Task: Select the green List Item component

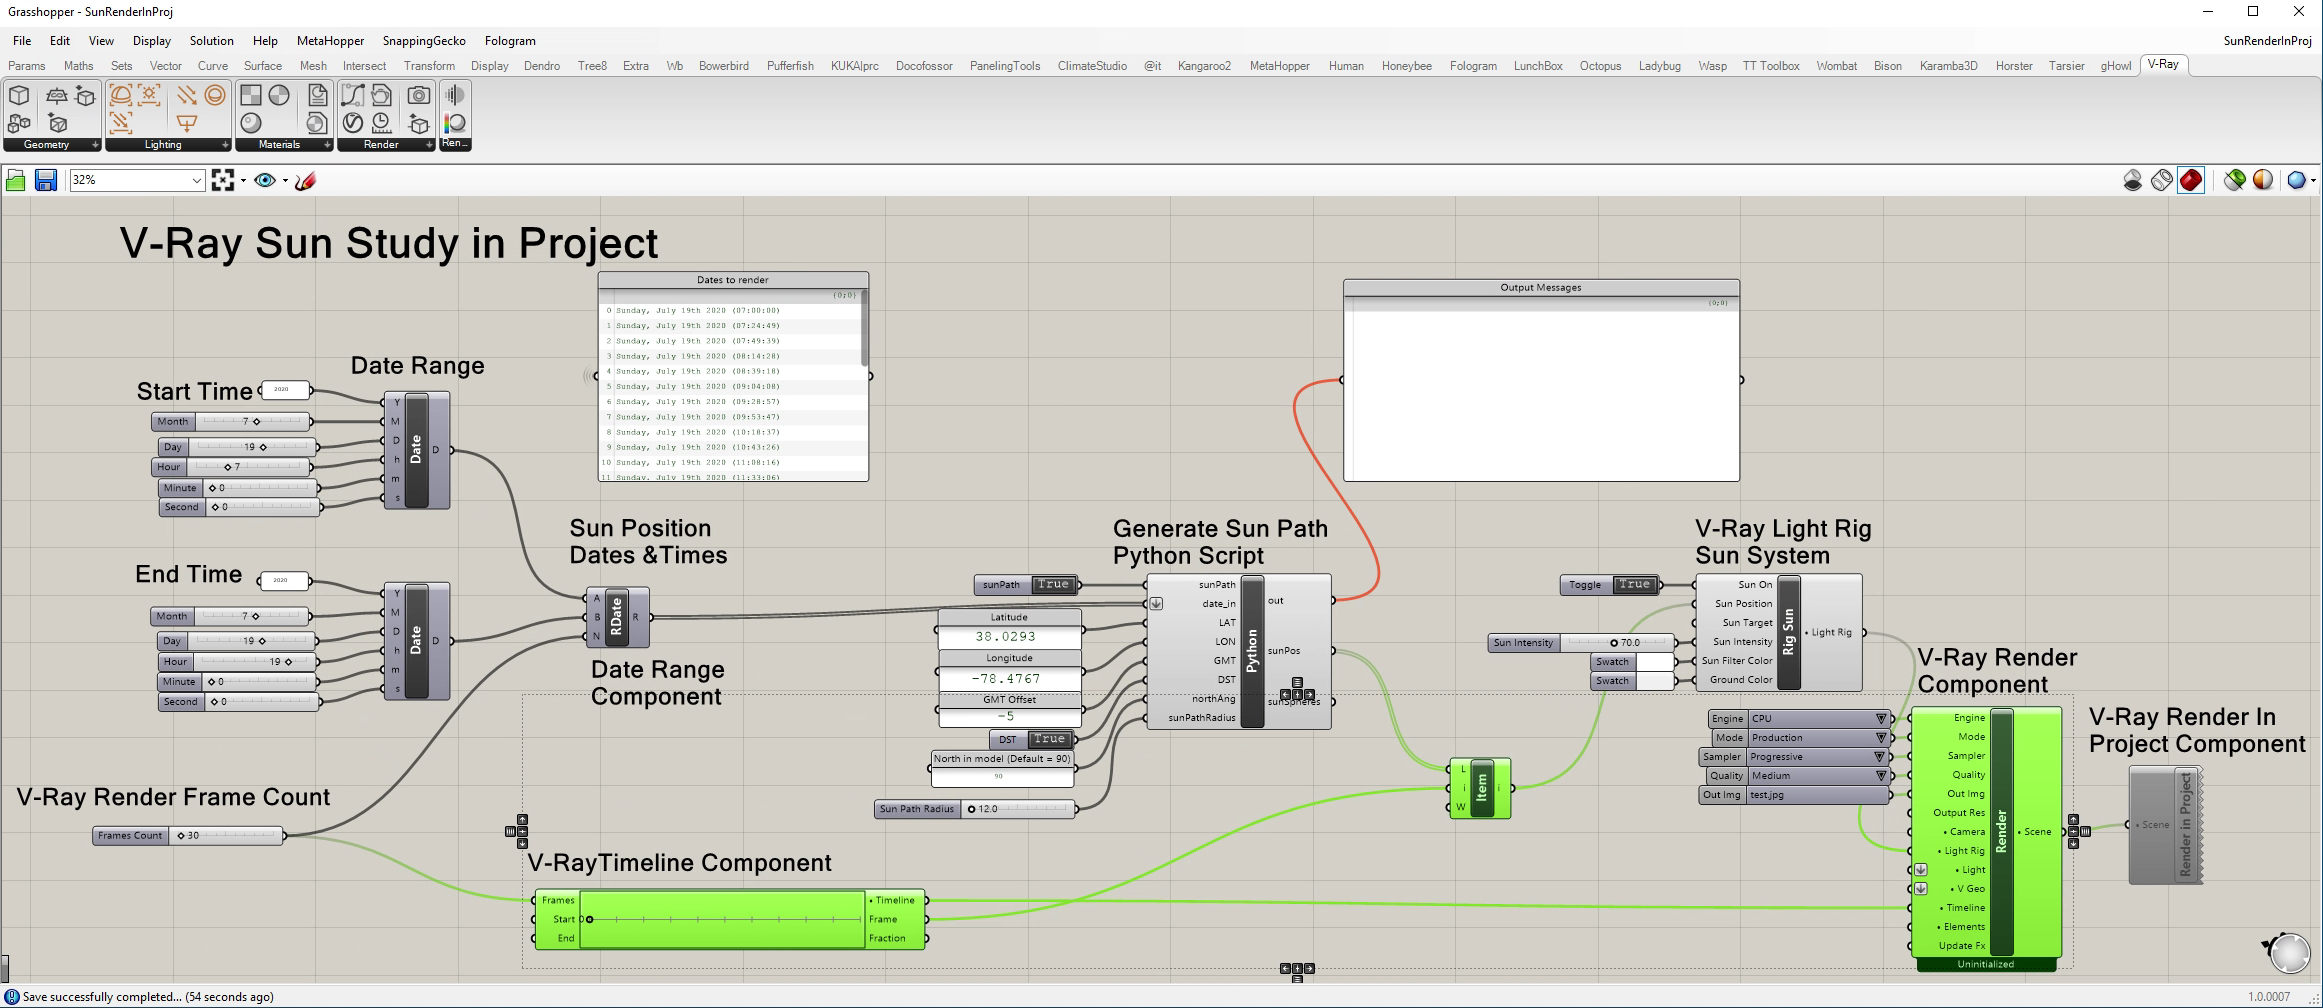Action: click(1482, 788)
